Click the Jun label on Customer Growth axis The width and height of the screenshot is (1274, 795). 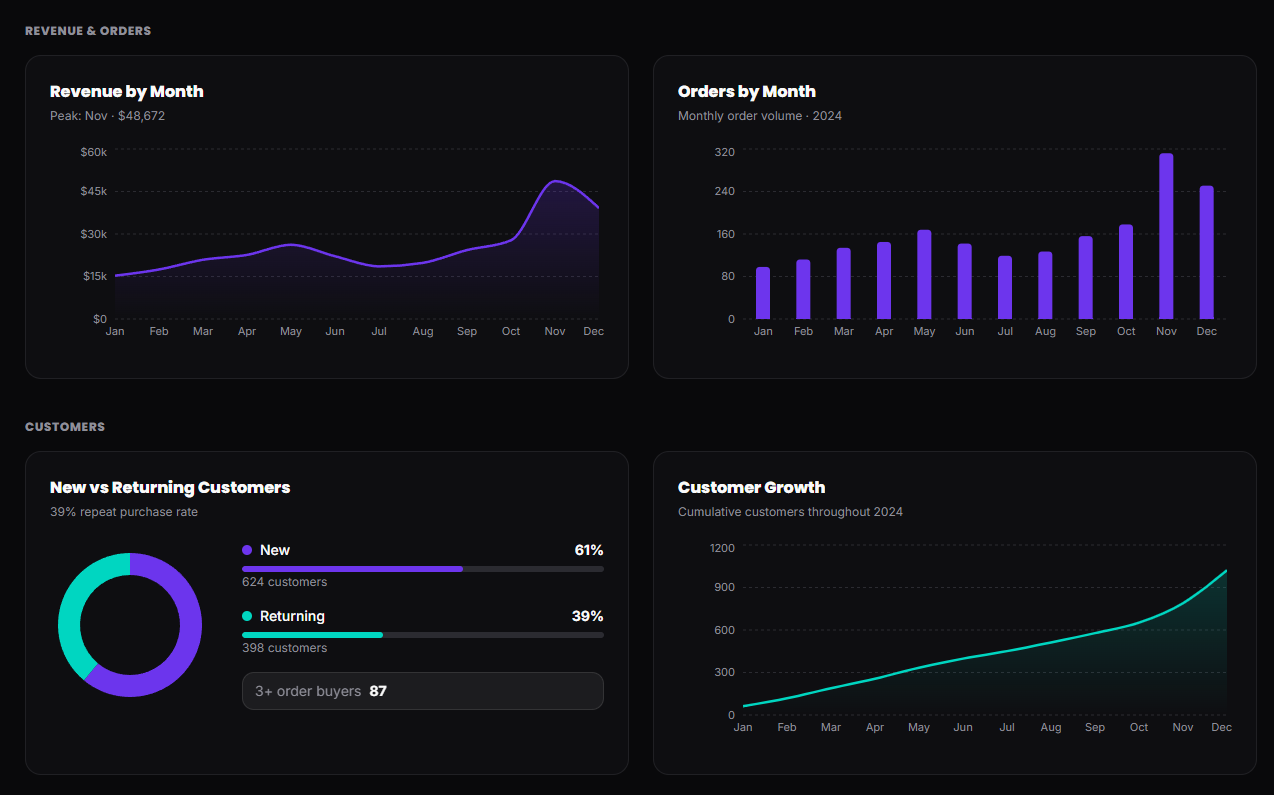[x=963, y=727]
